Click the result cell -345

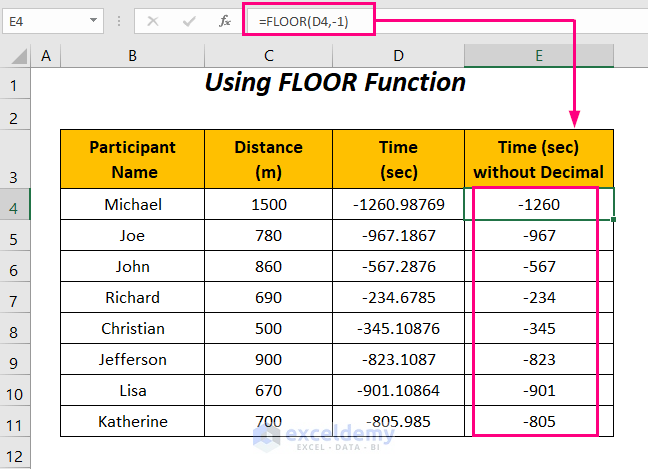(539, 329)
